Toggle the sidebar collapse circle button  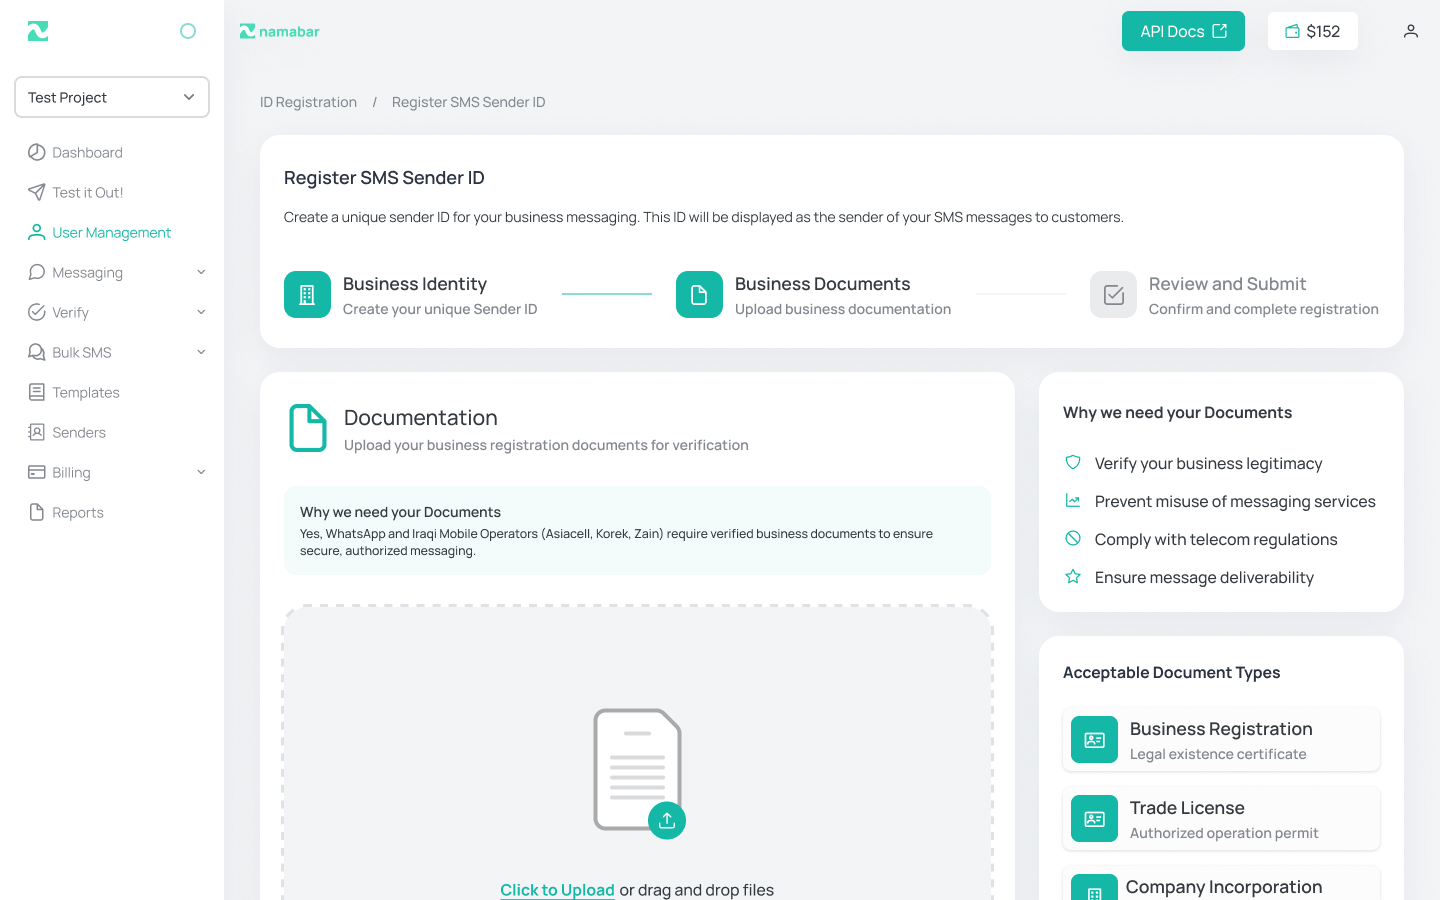point(188,31)
